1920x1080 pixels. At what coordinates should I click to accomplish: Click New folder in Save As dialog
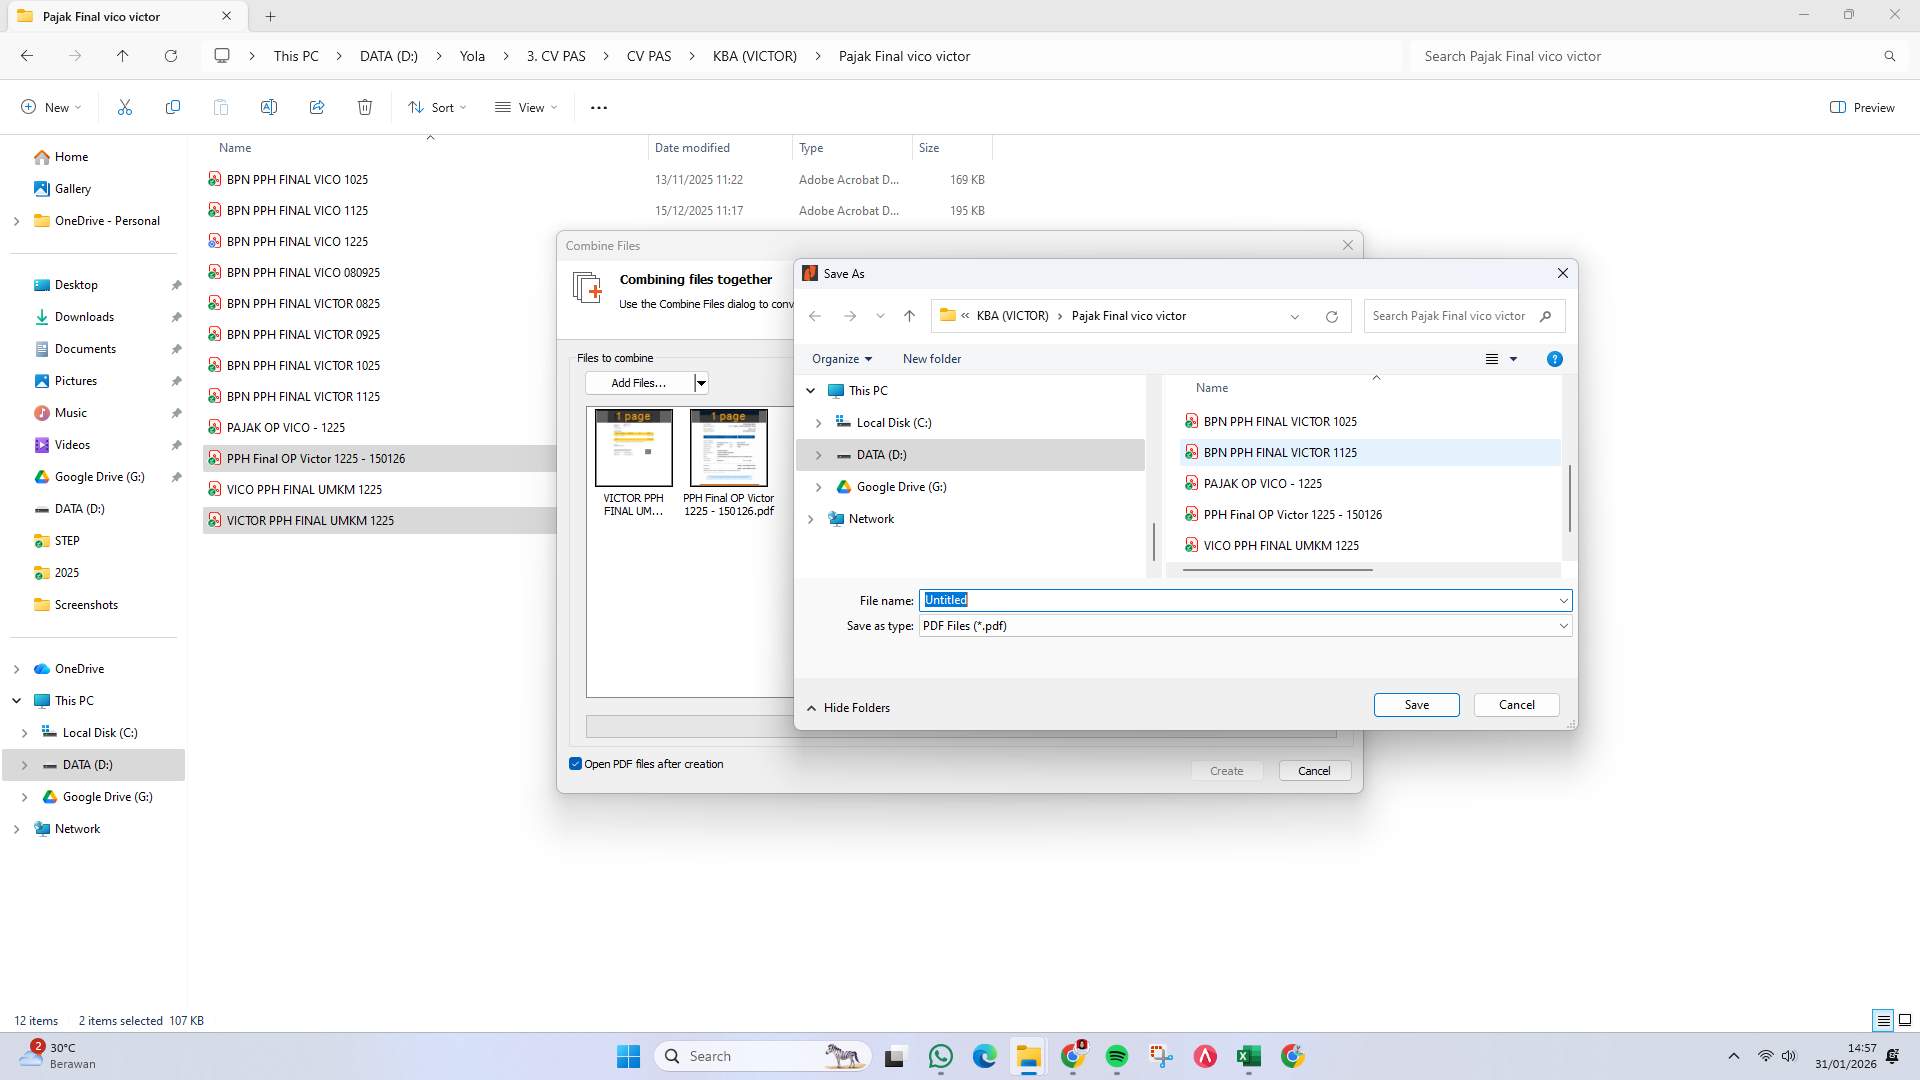coord(931,359)
